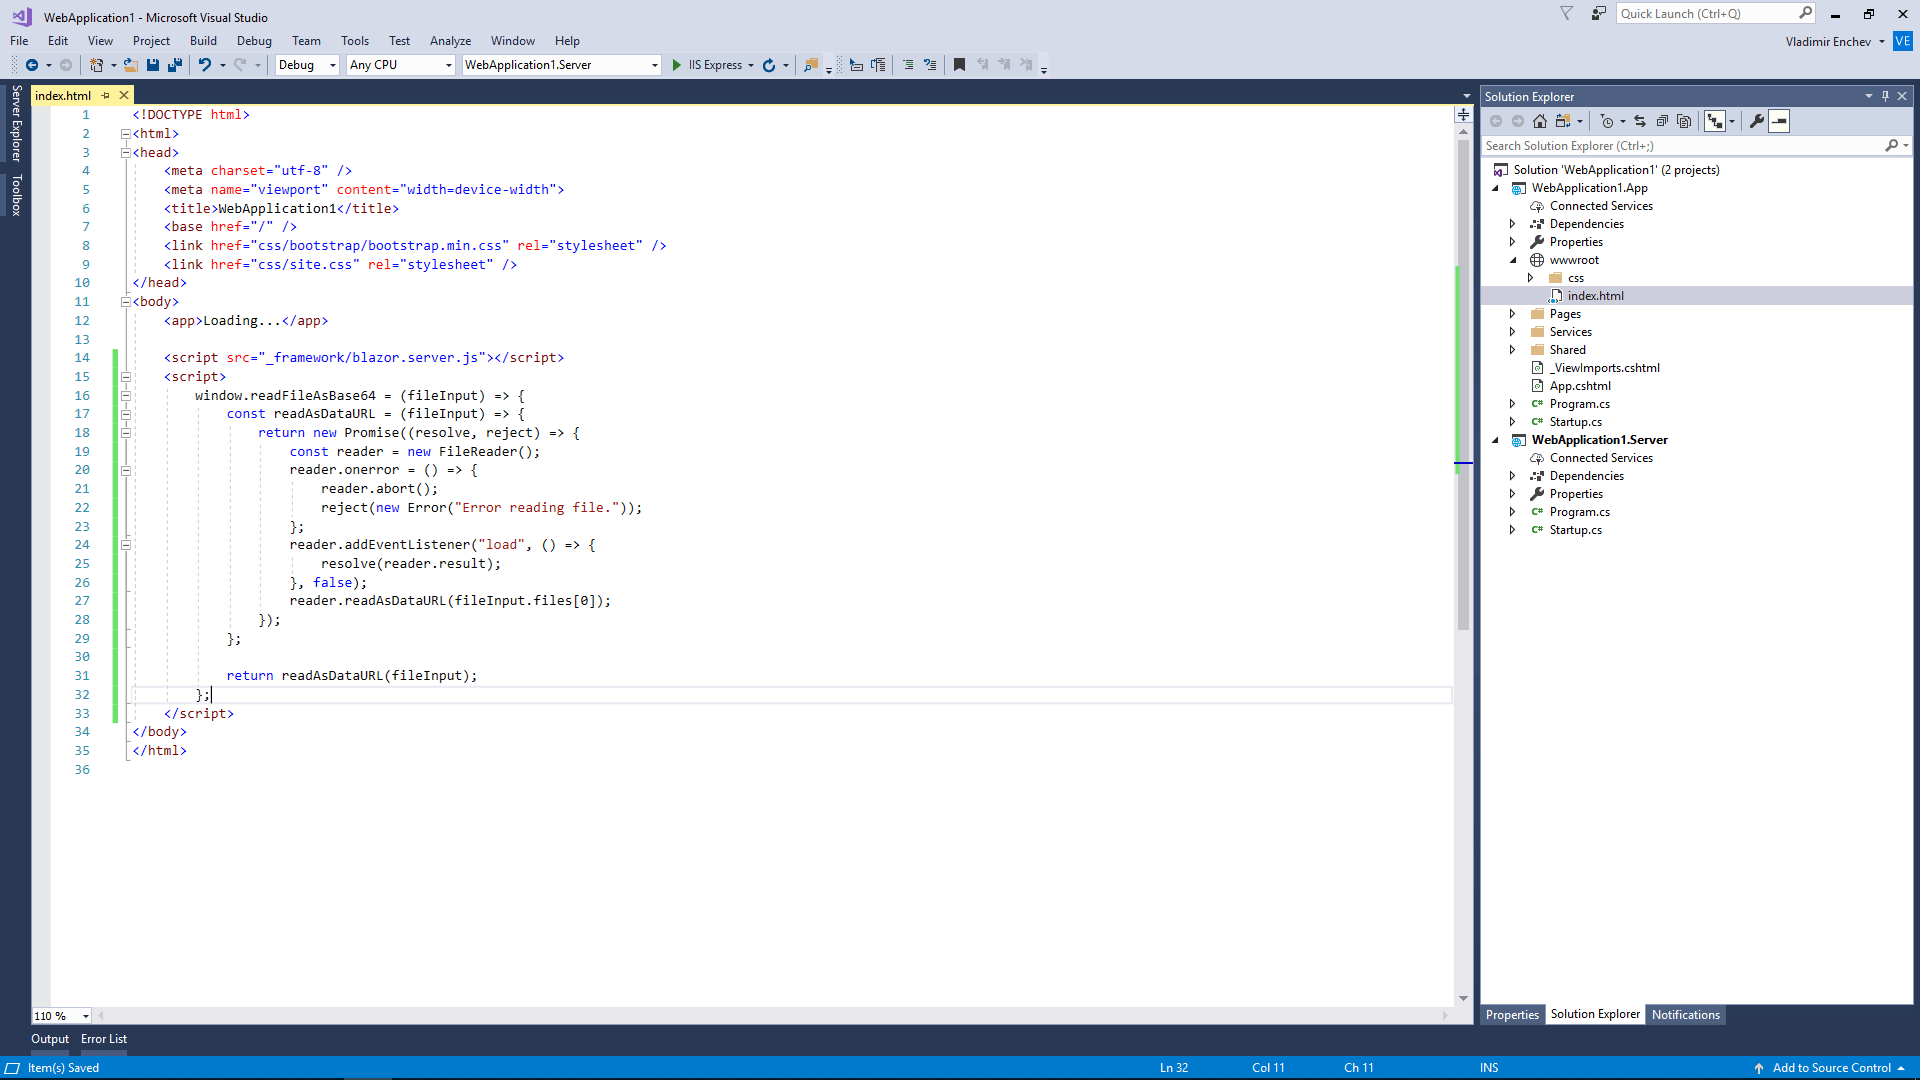Expand the WebApplication1.App Dependencies node
Screen dimensions: 1920x1080
1514,223
